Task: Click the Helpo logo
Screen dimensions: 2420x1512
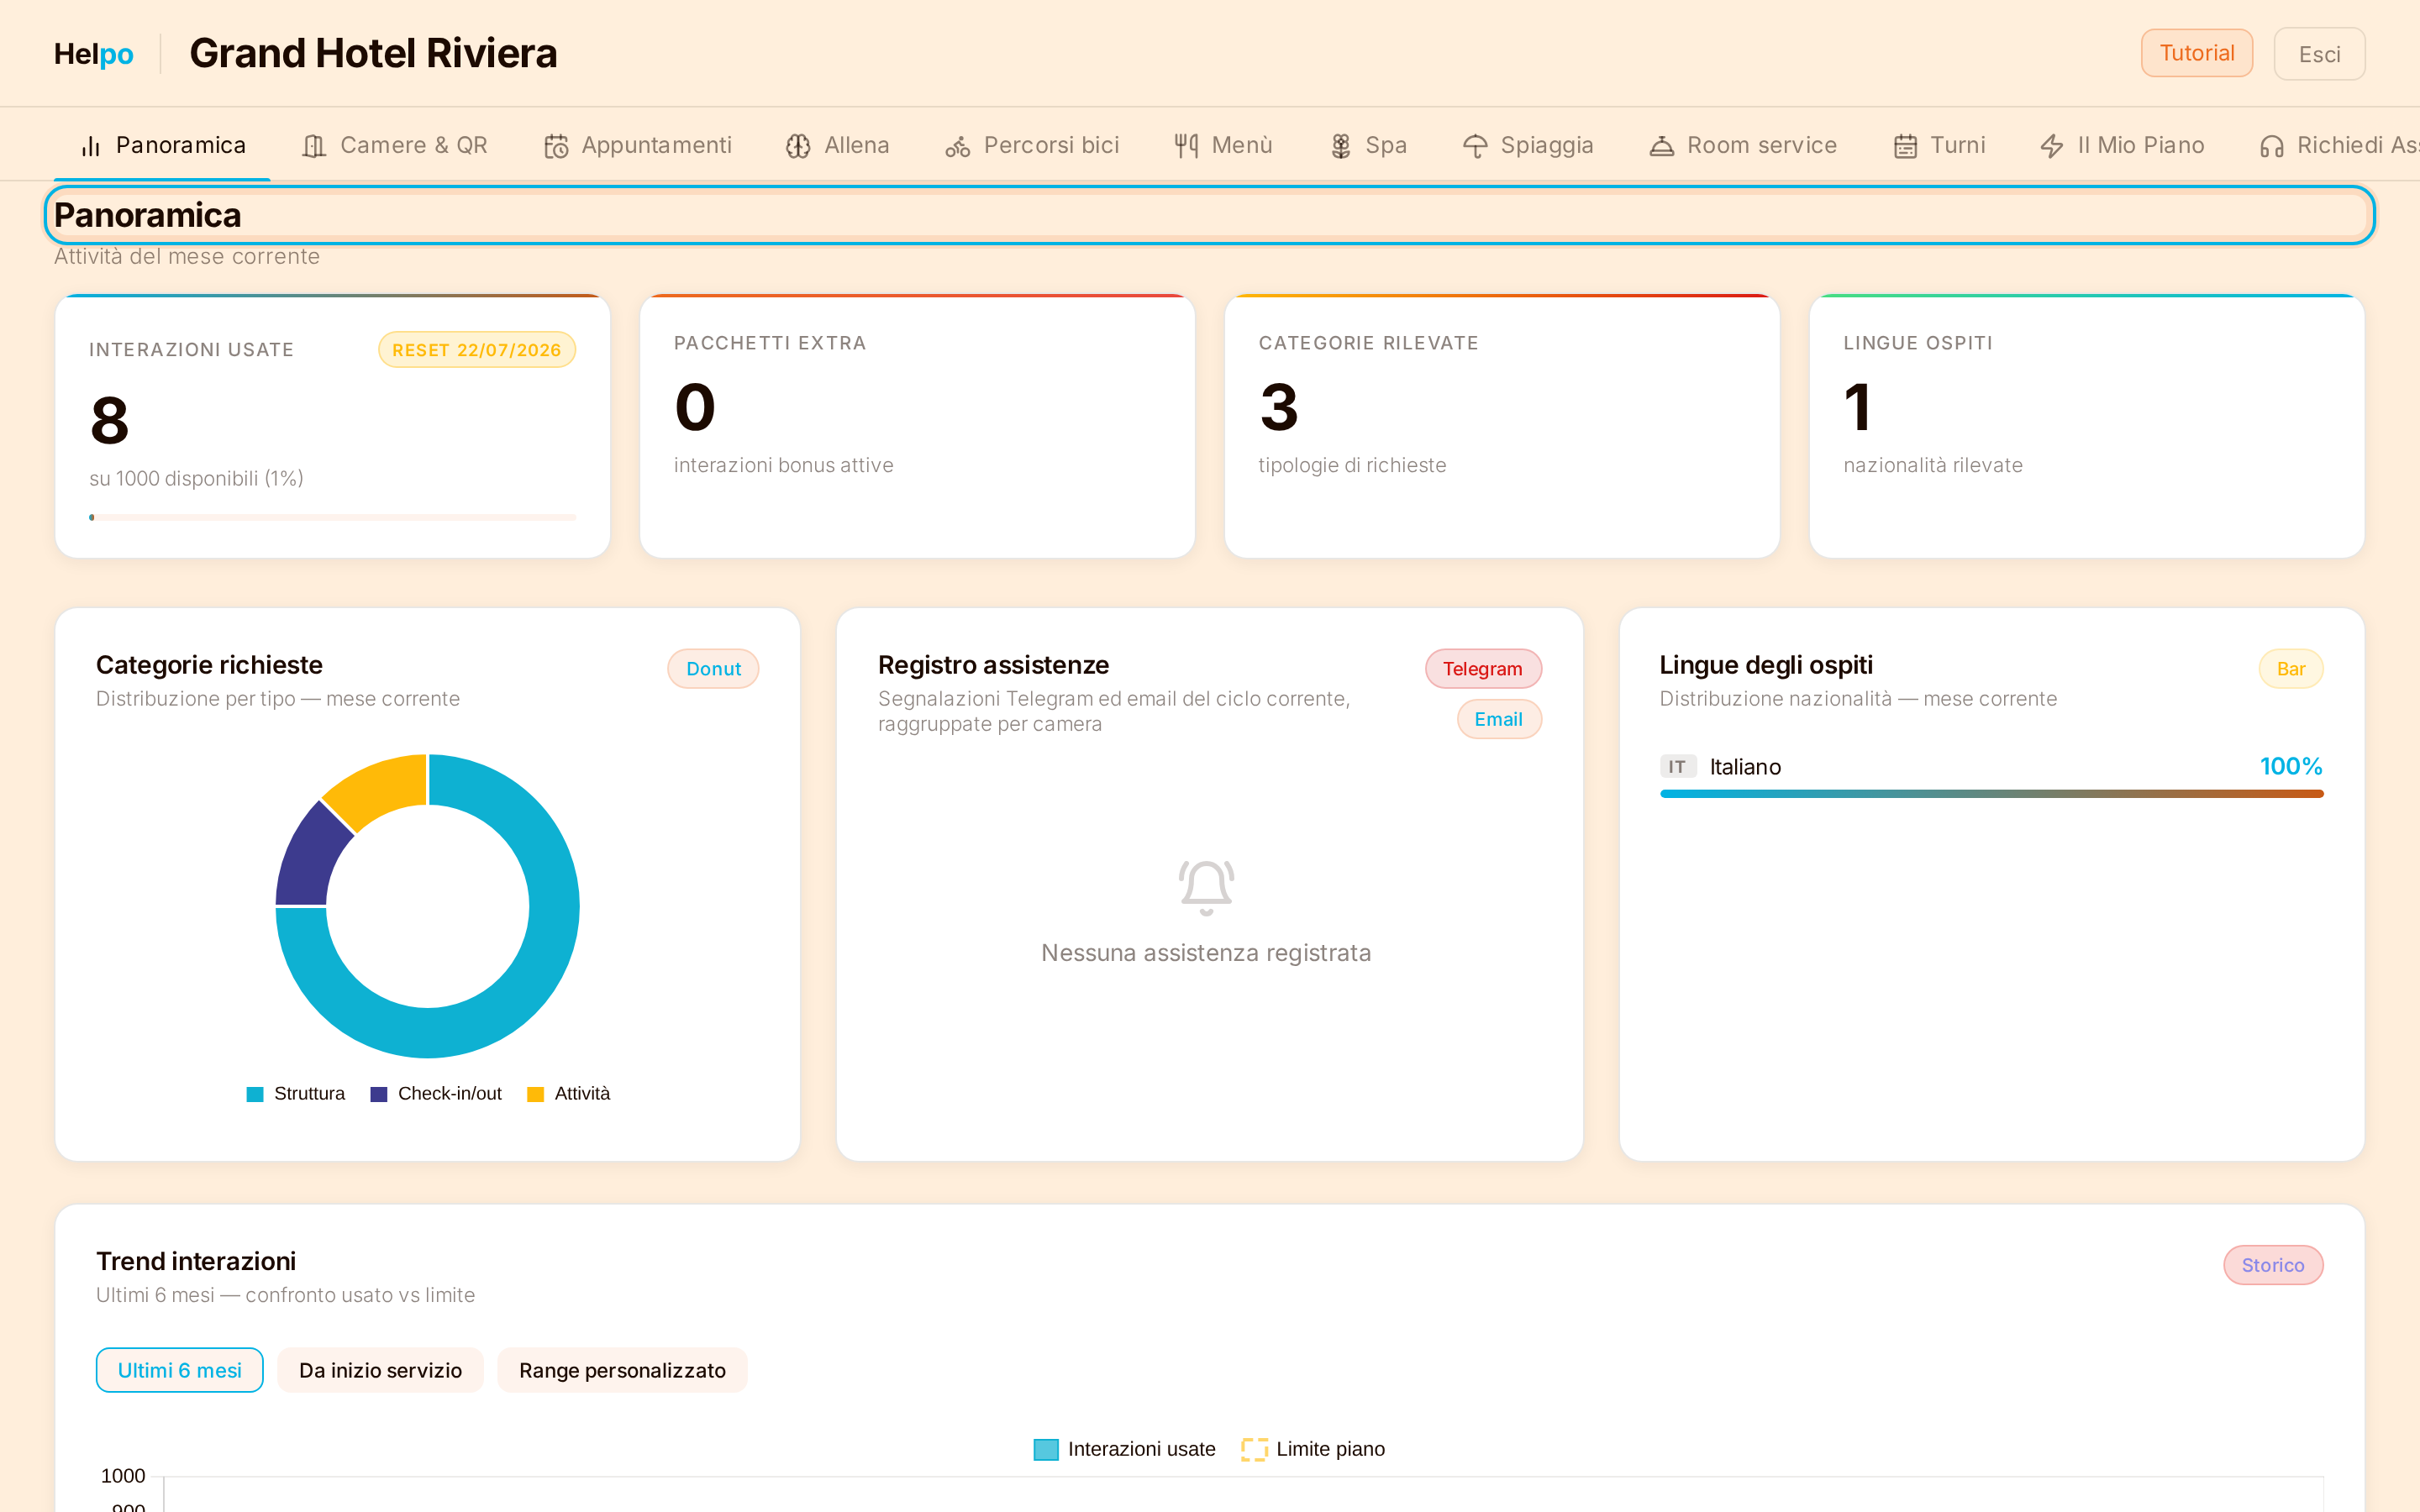Action: (93, 54)
